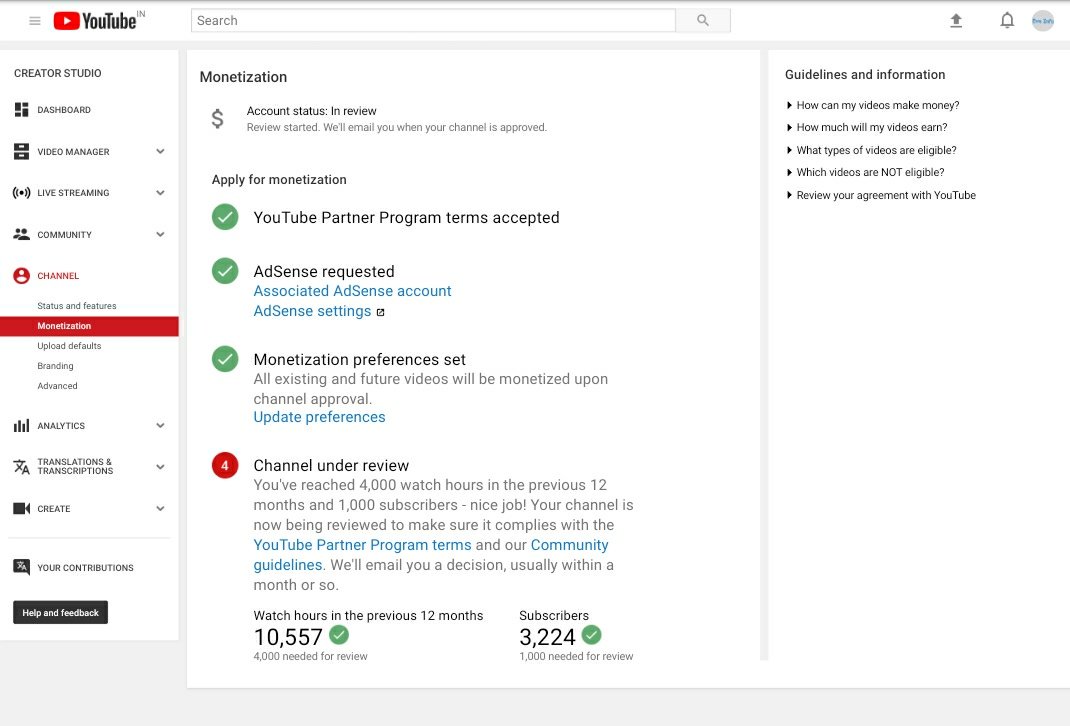
Task: Expand the Analytics chevron
Action: [160, 425]
